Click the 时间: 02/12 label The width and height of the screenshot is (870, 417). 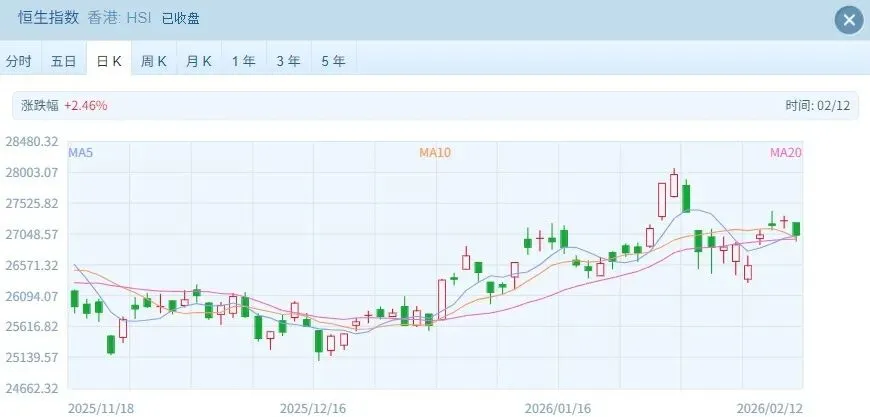click(x=817, y=105)
